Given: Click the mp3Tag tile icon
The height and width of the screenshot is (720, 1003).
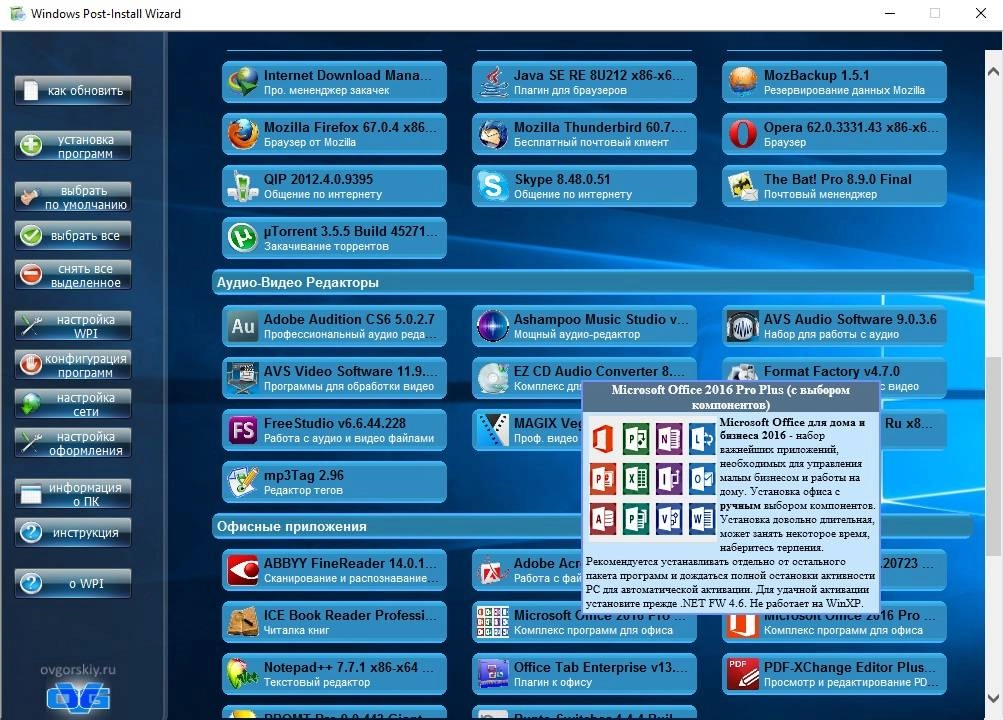Looking at the screenshot, I should [x=241, y=481].
